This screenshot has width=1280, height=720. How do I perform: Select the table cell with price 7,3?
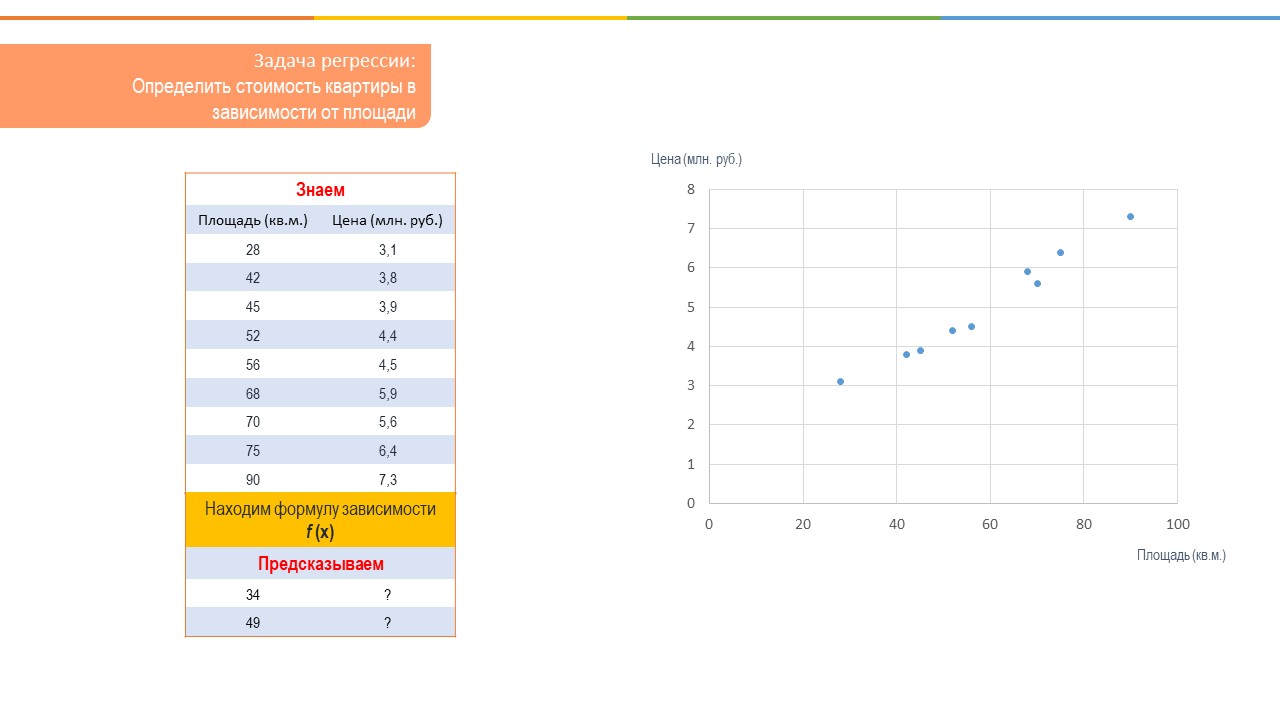[387, 480]
